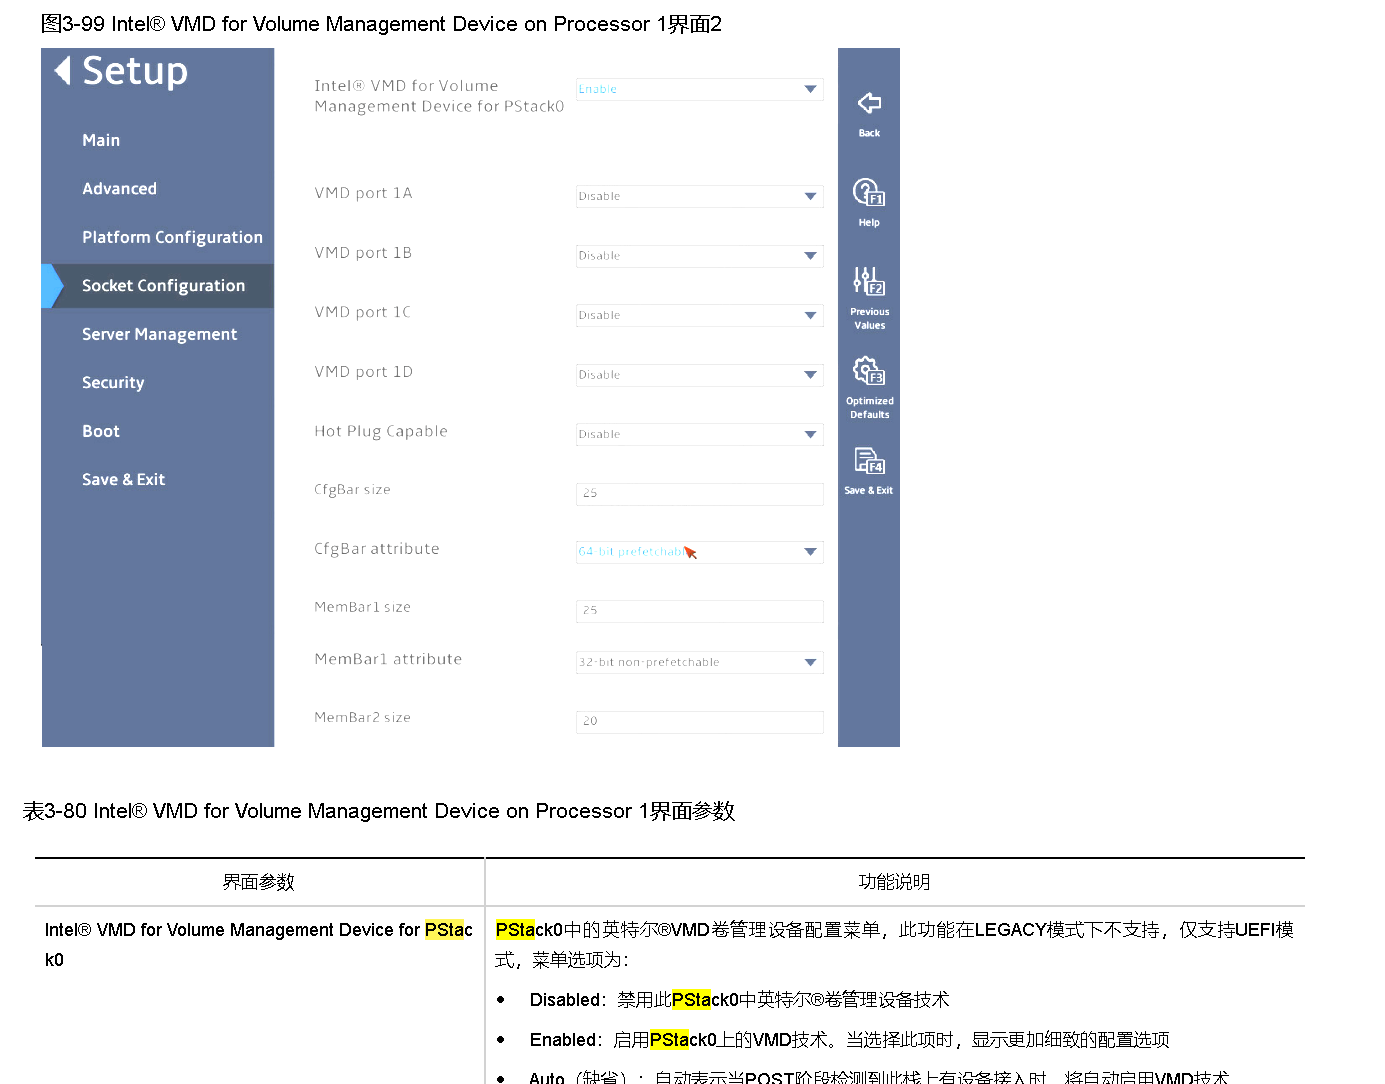Click the F2 Previous Values icon
1385x1084 pixels.
point(869,281)
